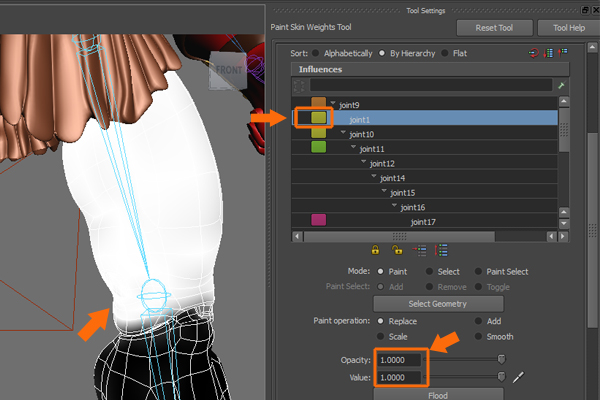Click the Opacity slider handle

(x=501, y=359)
